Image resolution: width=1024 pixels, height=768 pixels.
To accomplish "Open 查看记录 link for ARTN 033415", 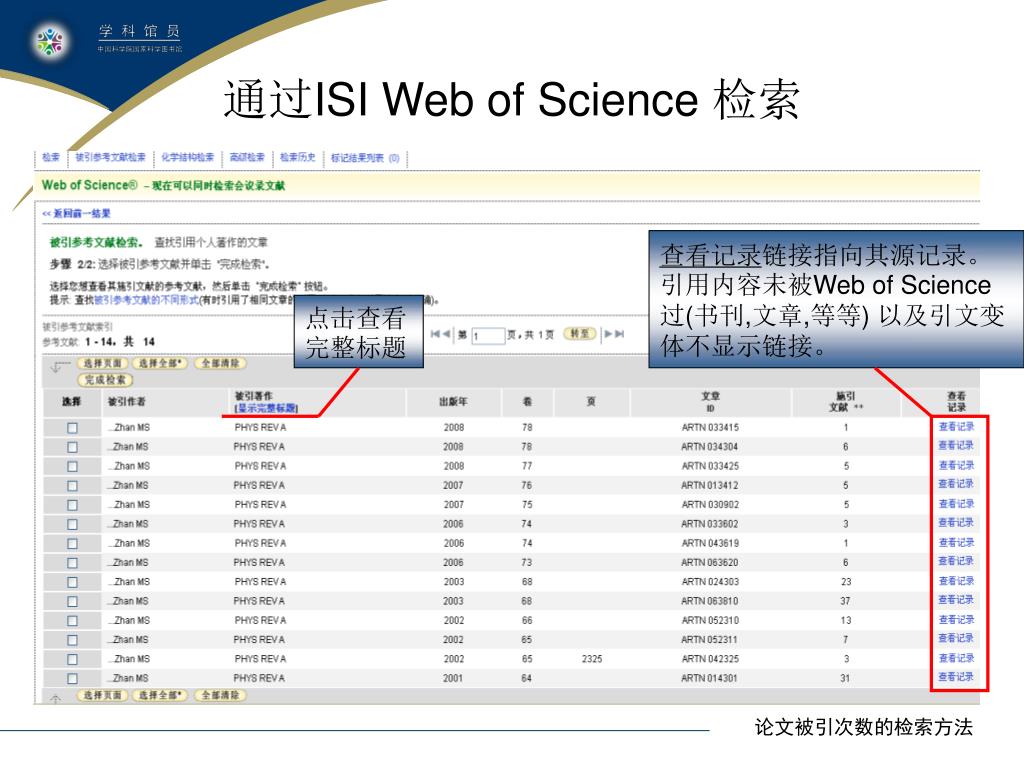I will [956, 426].
